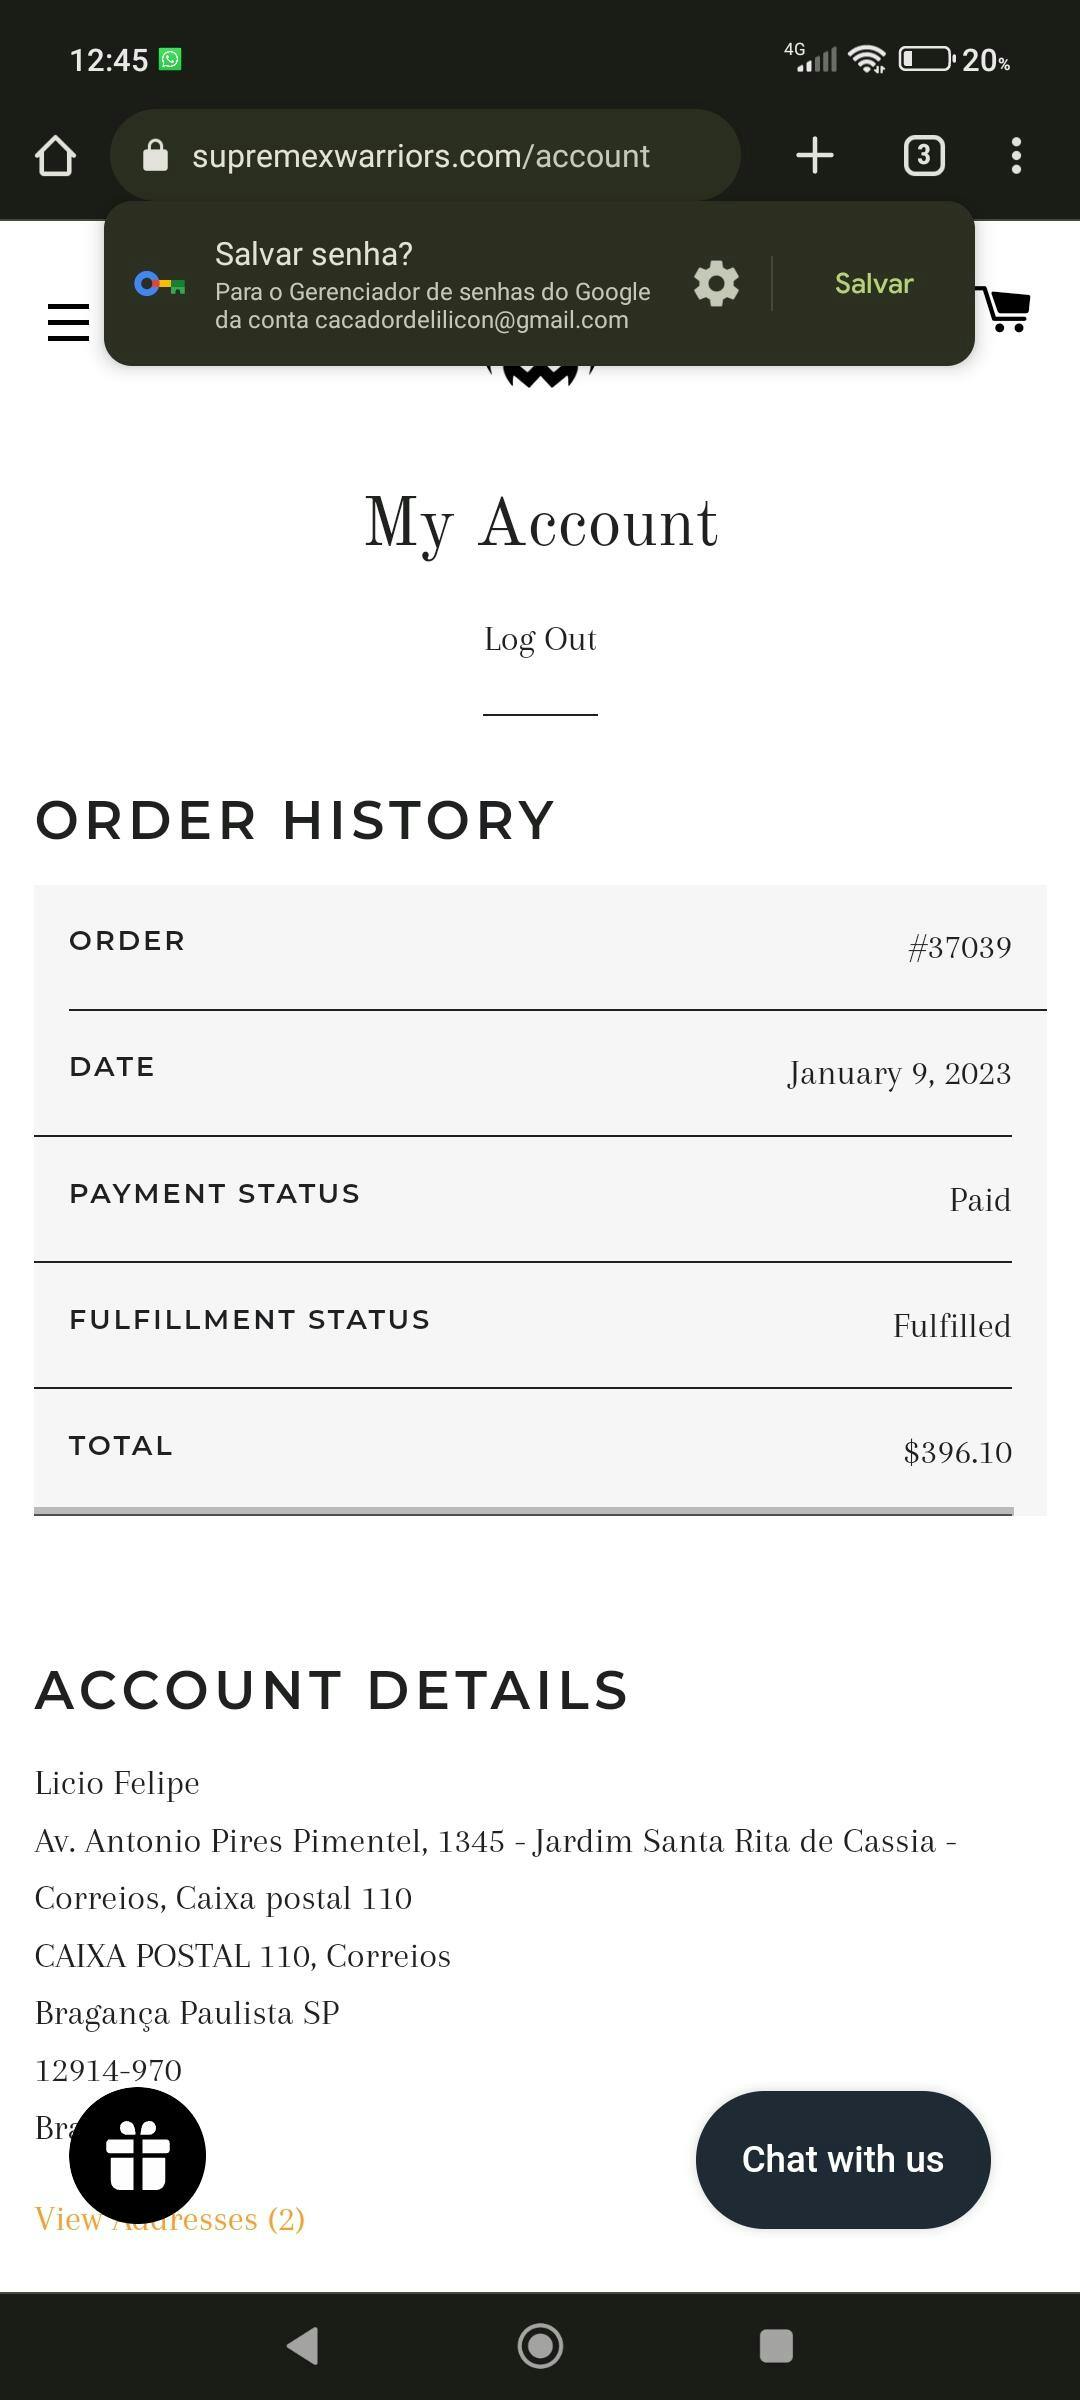Viewport: 1080px width, 2400px height.
Task: Open order #37039 details
Action: [959, 948]
